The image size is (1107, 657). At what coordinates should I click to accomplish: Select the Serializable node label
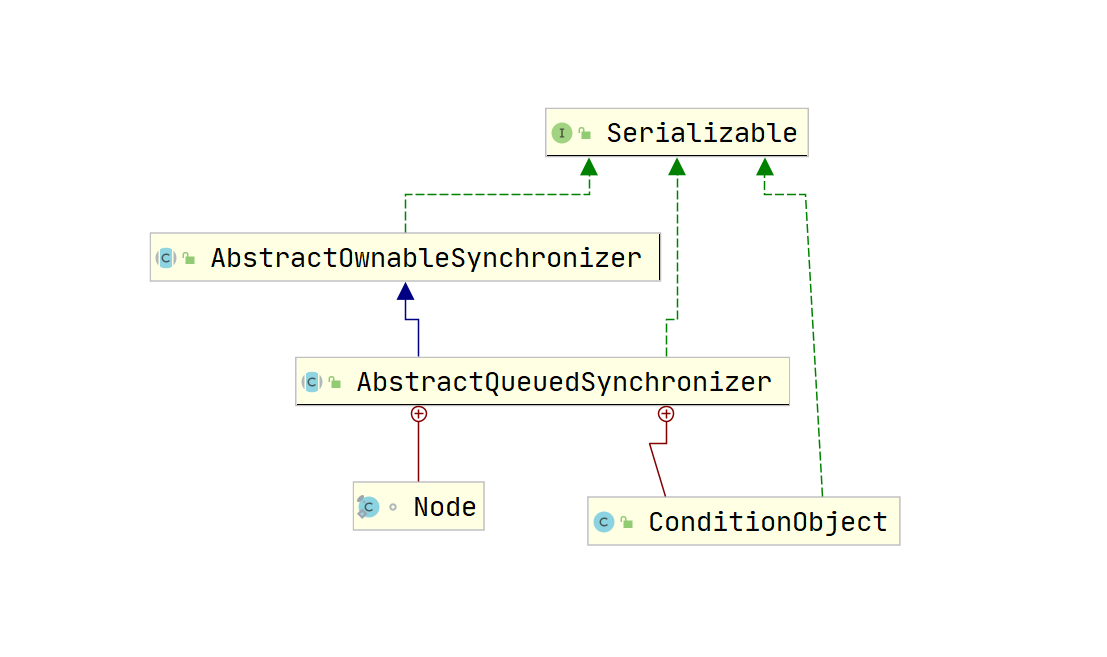coord(701,133)
